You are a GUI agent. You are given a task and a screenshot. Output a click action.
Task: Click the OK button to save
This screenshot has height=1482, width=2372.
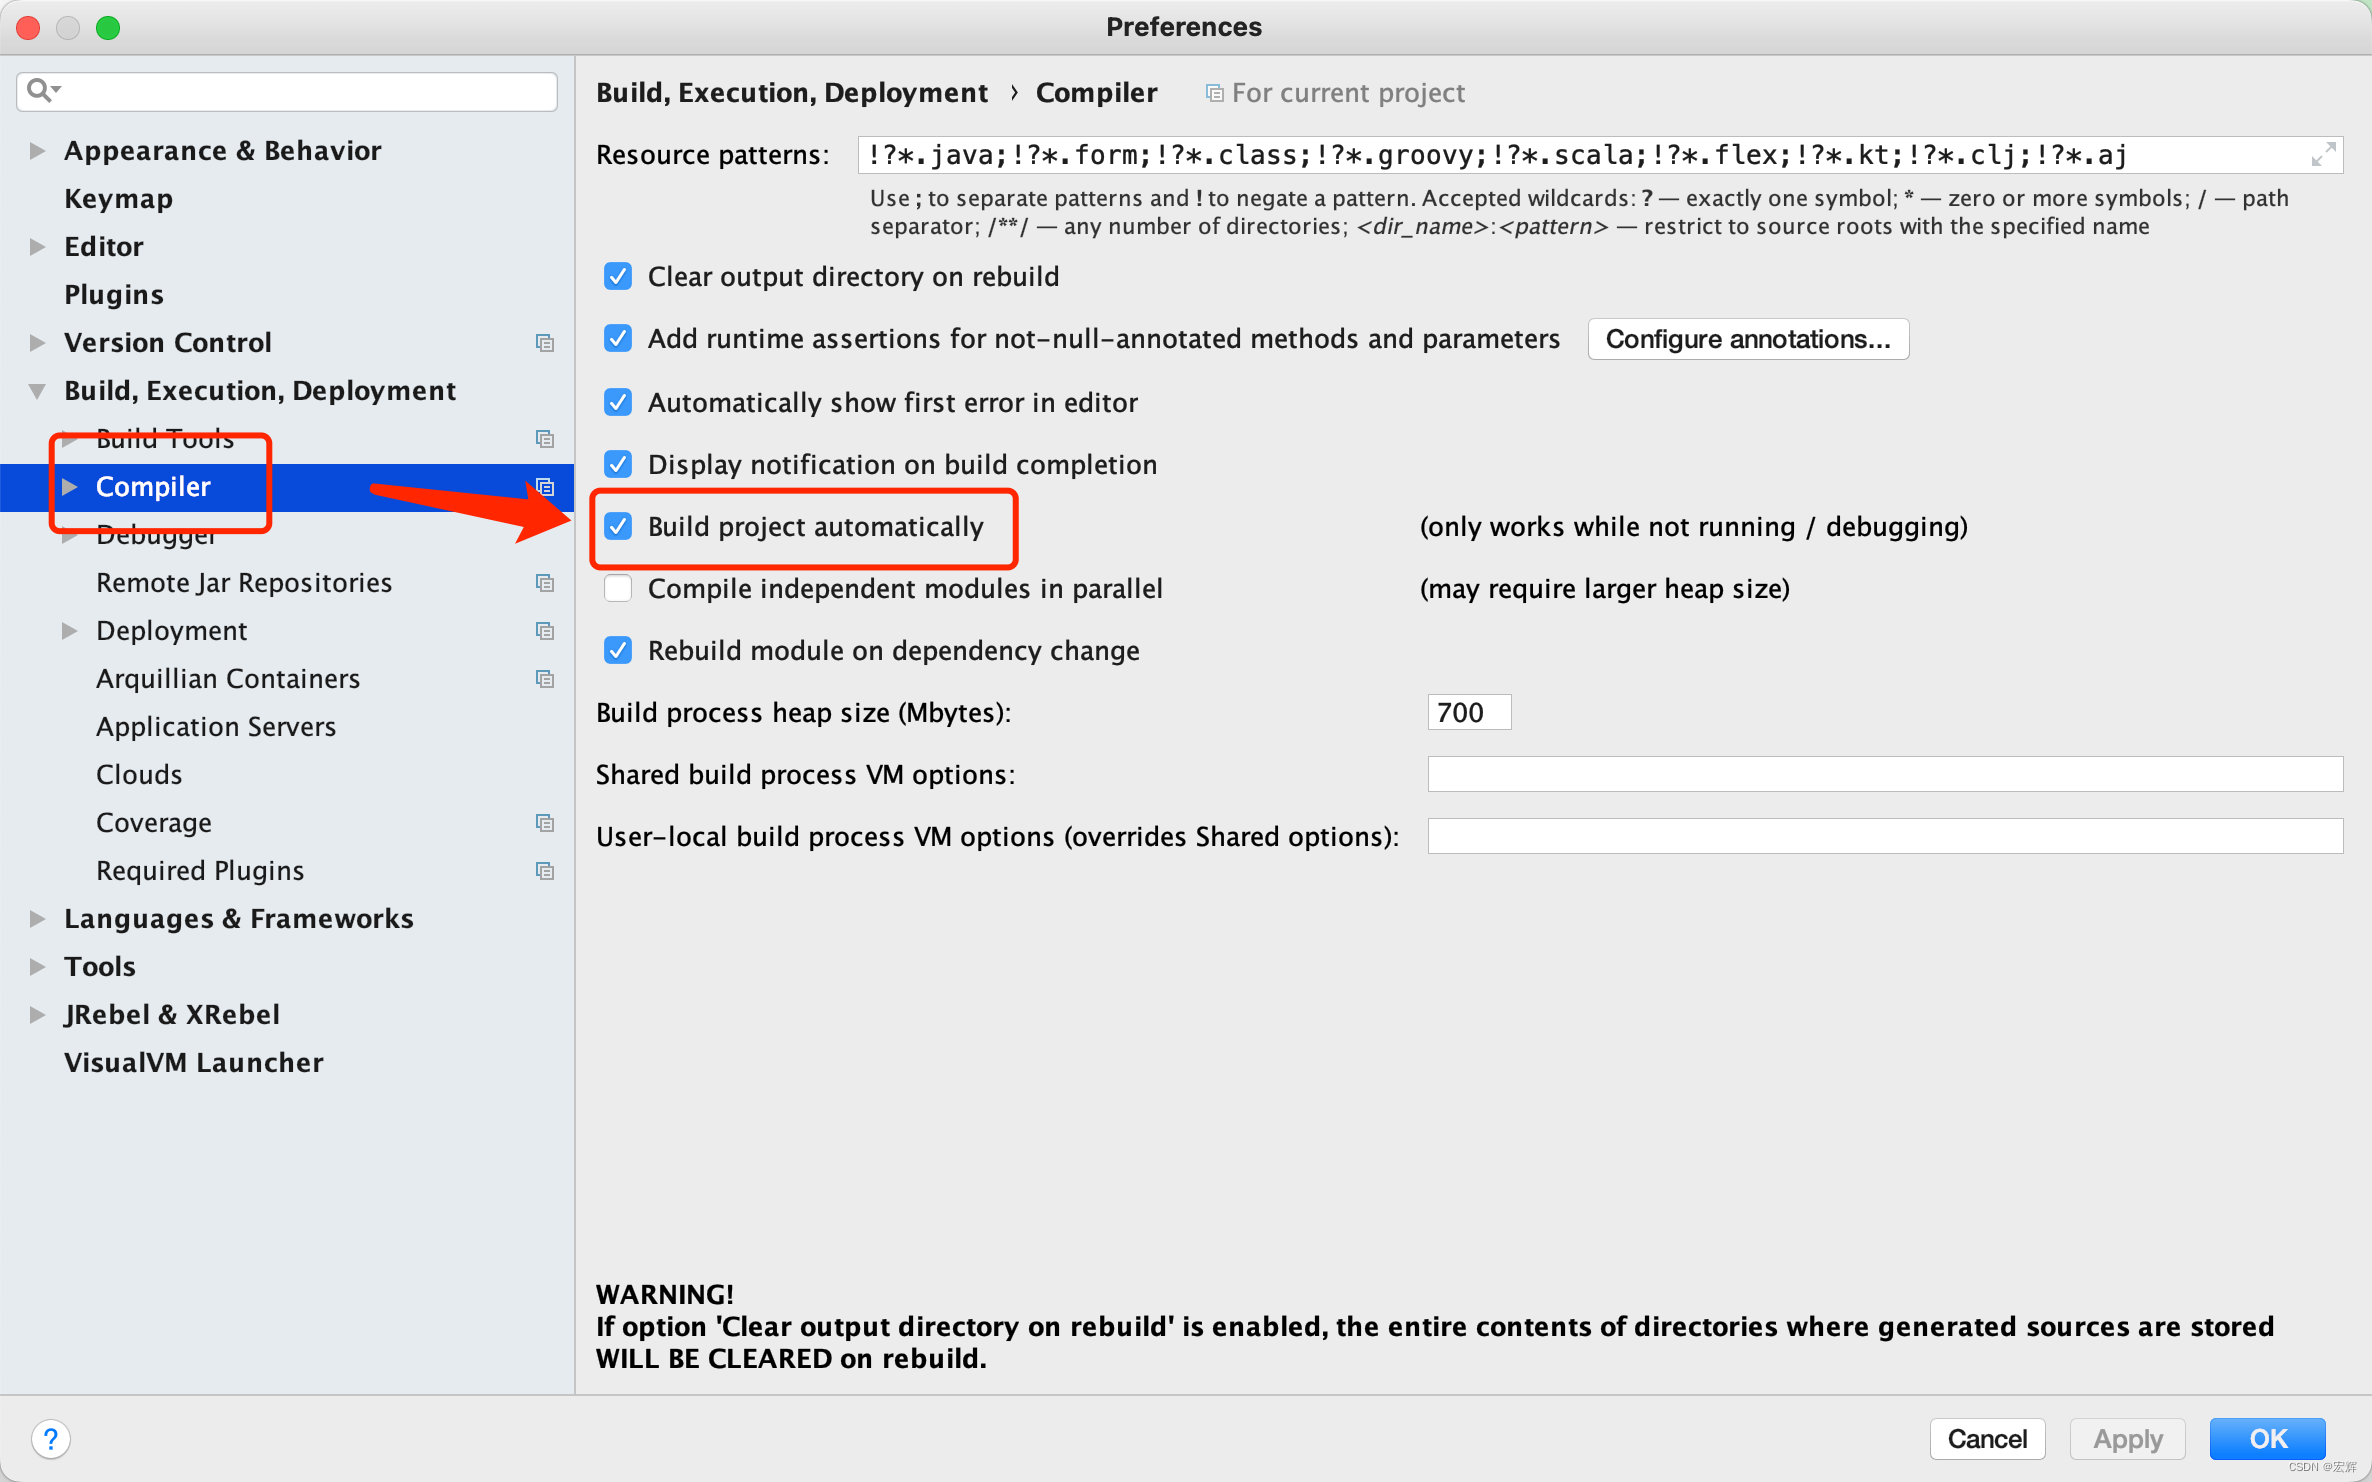click(2271, 1434)
